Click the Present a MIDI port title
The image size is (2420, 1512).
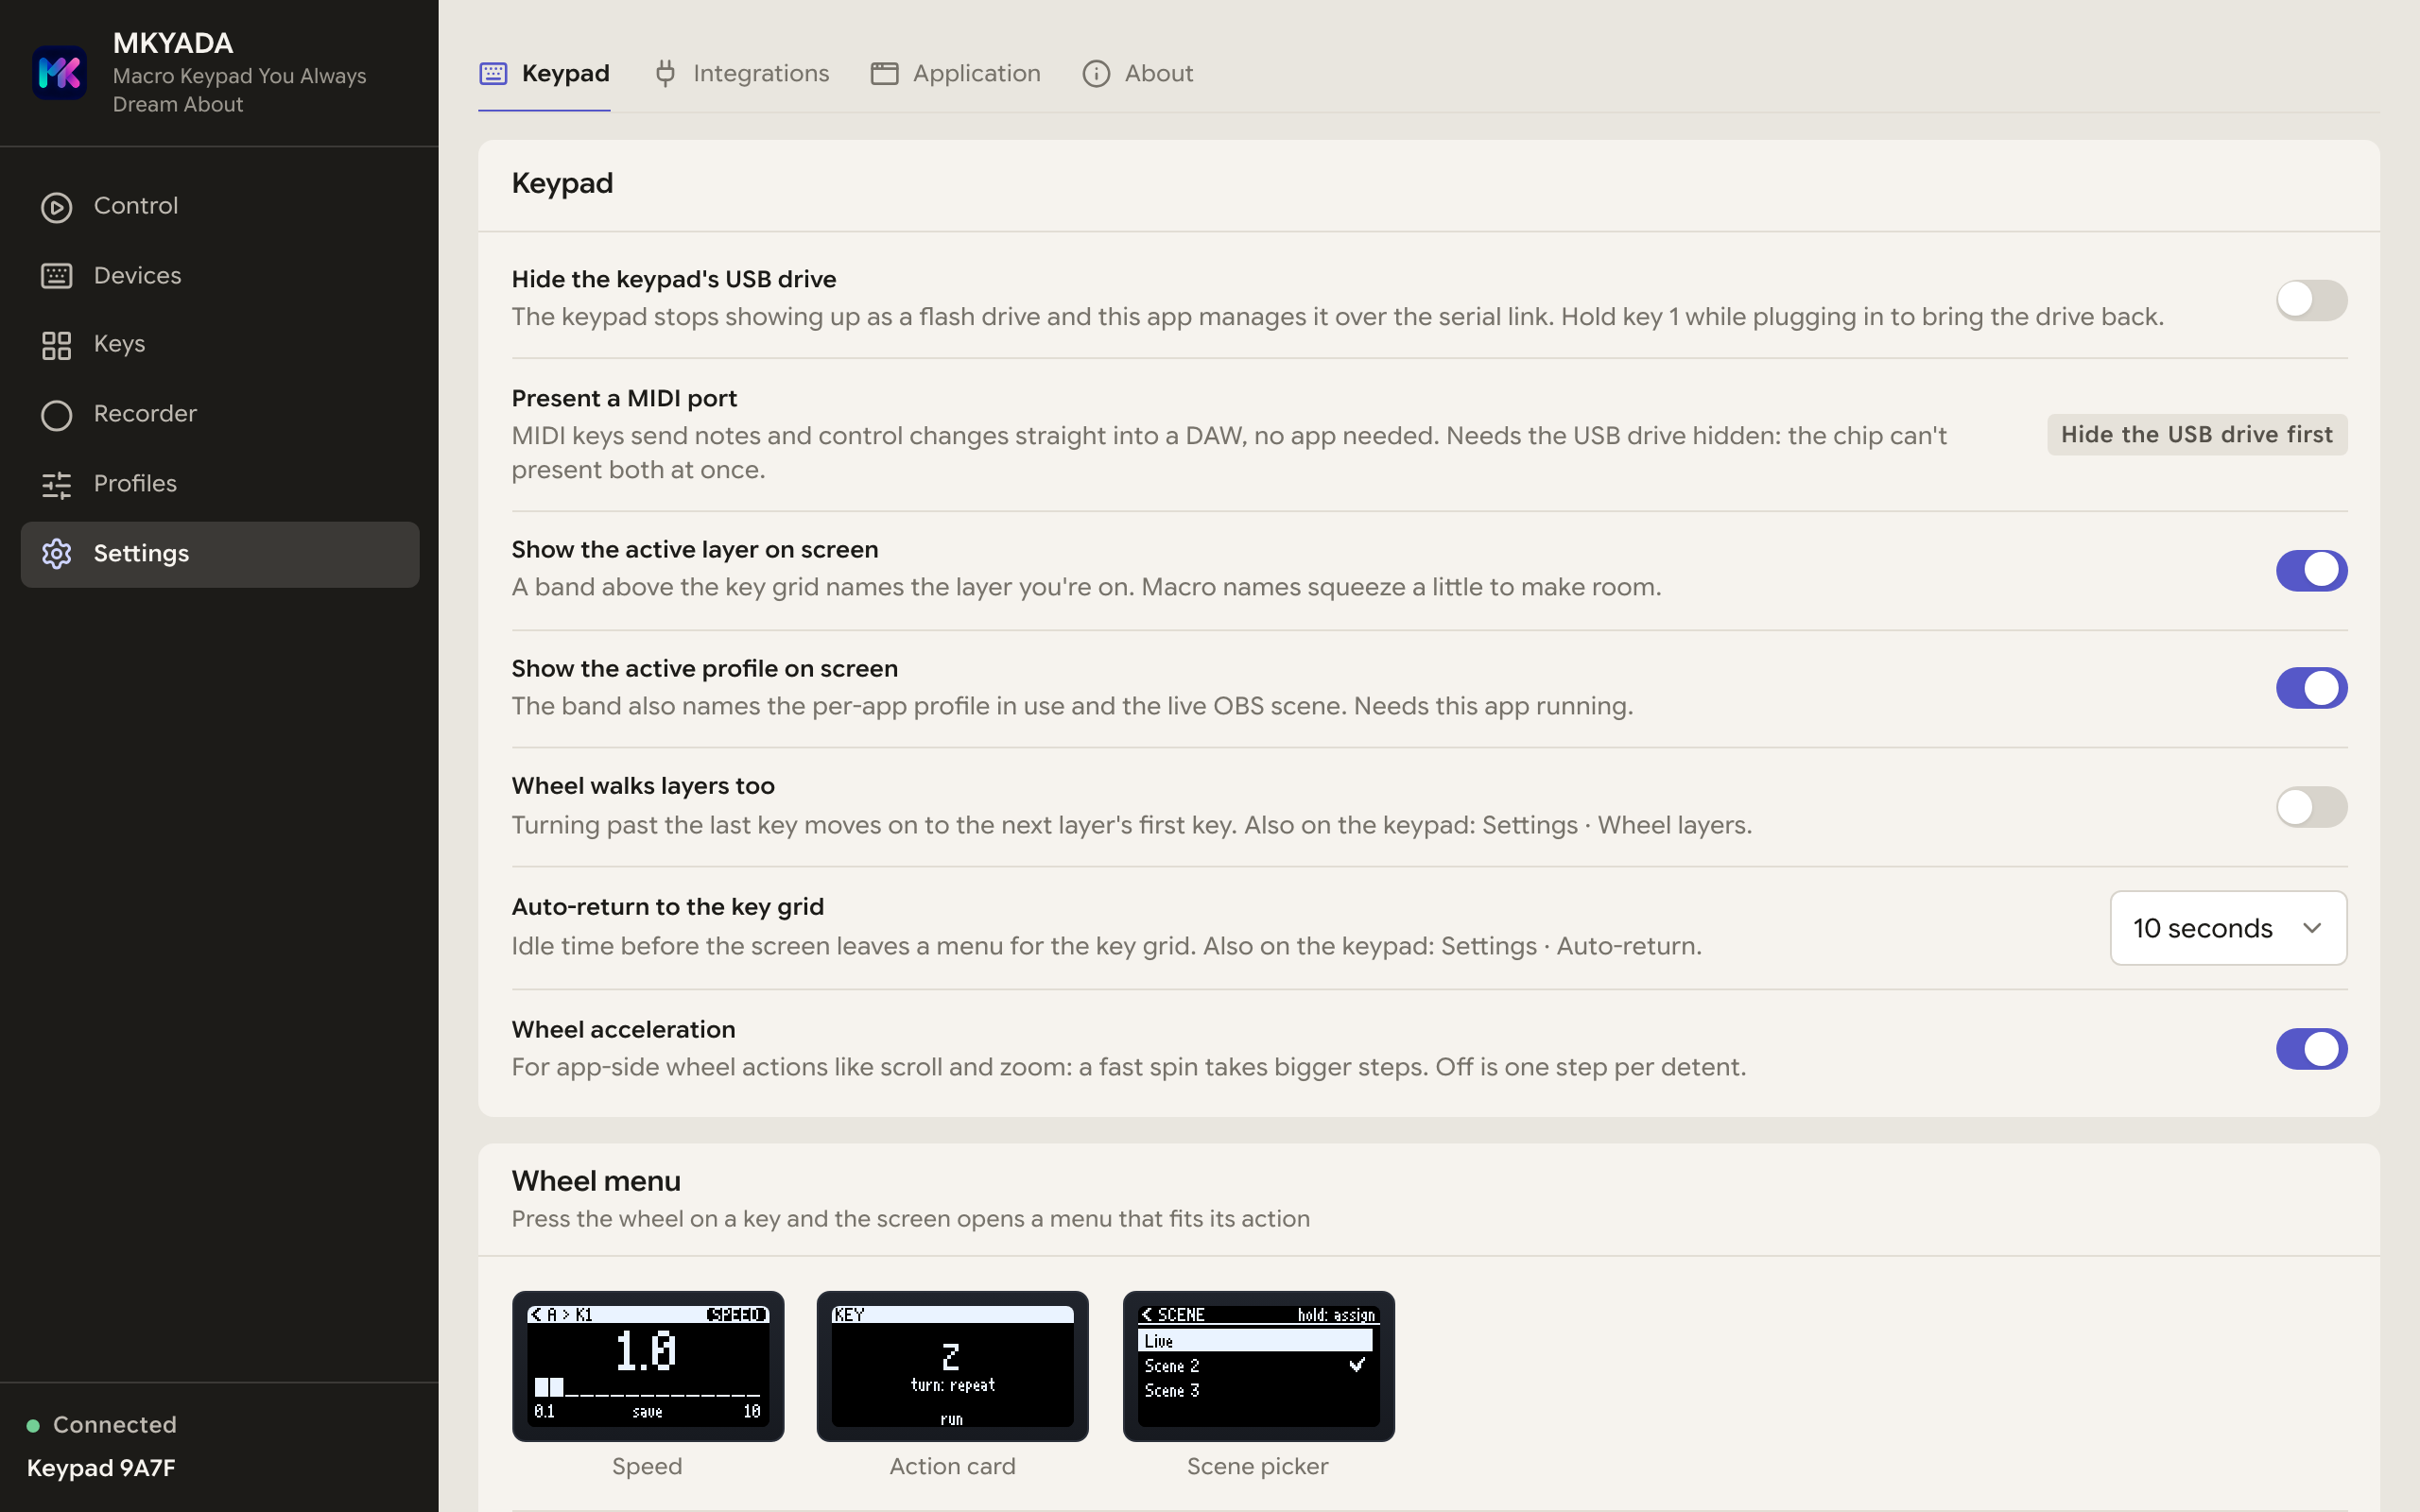pos(624,398)
